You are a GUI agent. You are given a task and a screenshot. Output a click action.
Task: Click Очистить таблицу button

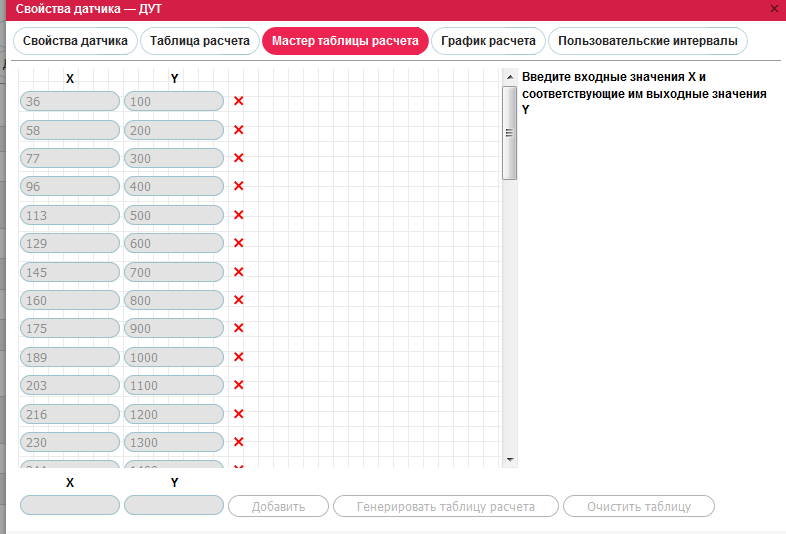pyautogui.click(x=639, y=506)
